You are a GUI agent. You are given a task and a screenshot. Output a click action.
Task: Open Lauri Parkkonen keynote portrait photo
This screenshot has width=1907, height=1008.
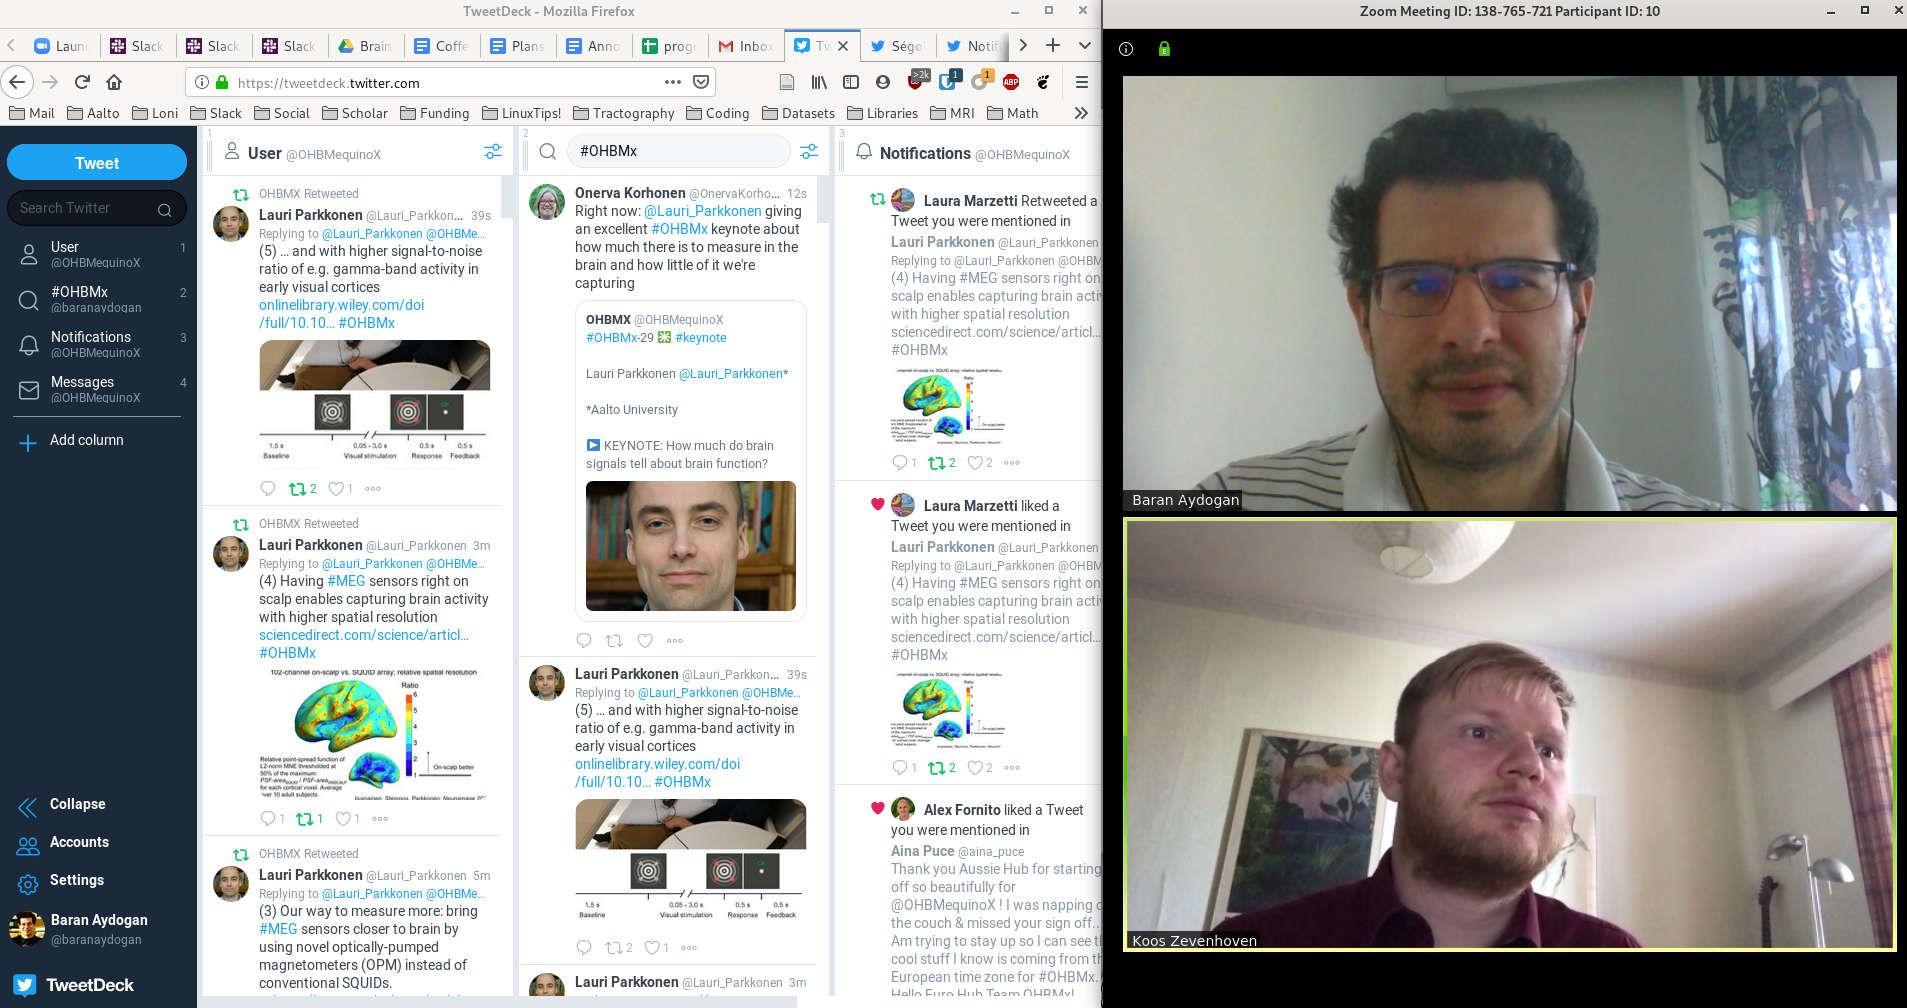point(690,546)
